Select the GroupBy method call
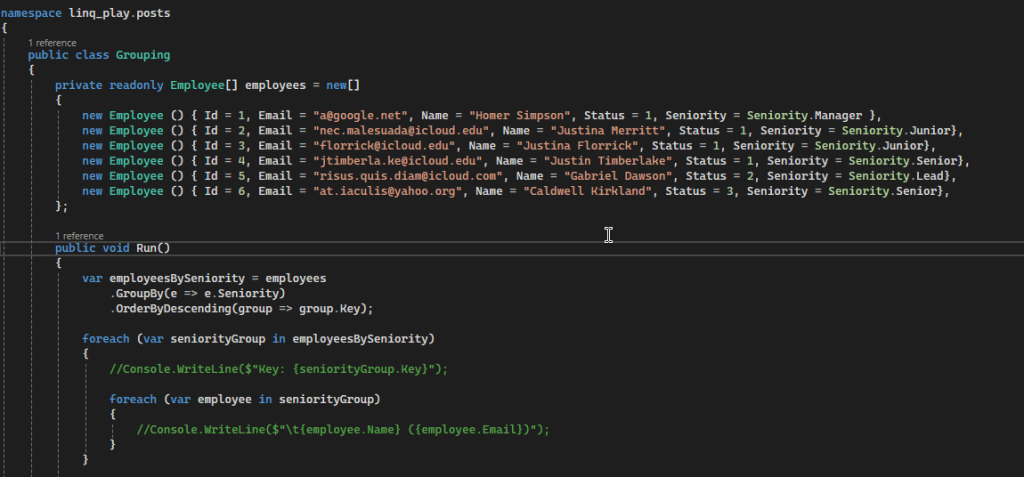Screen dimensions: 1024x477 coord(138,294)
